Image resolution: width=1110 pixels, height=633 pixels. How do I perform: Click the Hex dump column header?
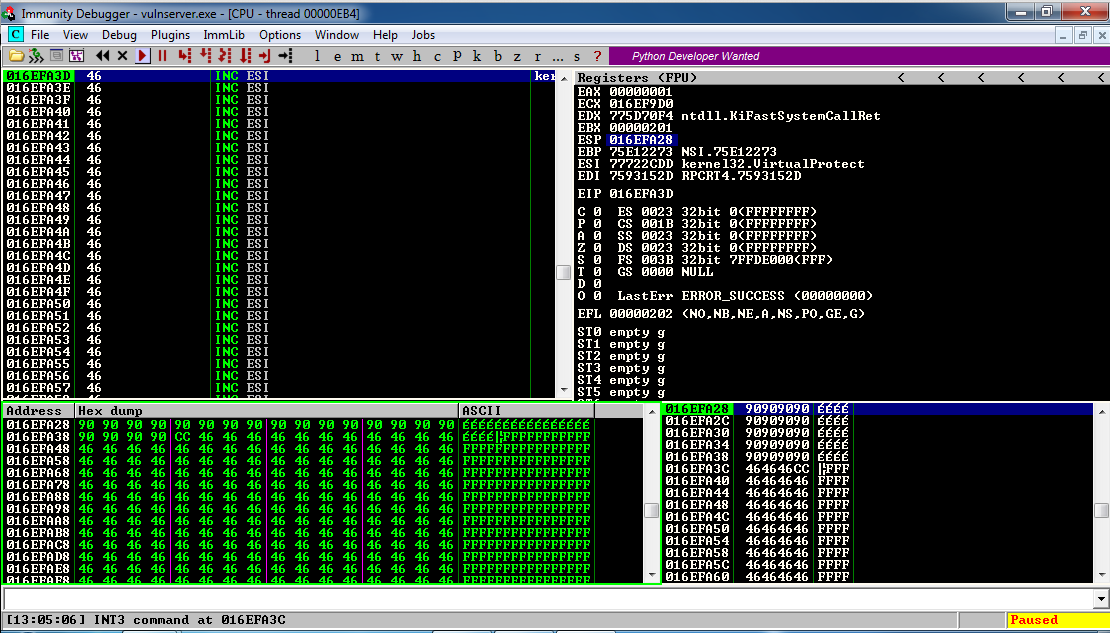tap(266, 411)
